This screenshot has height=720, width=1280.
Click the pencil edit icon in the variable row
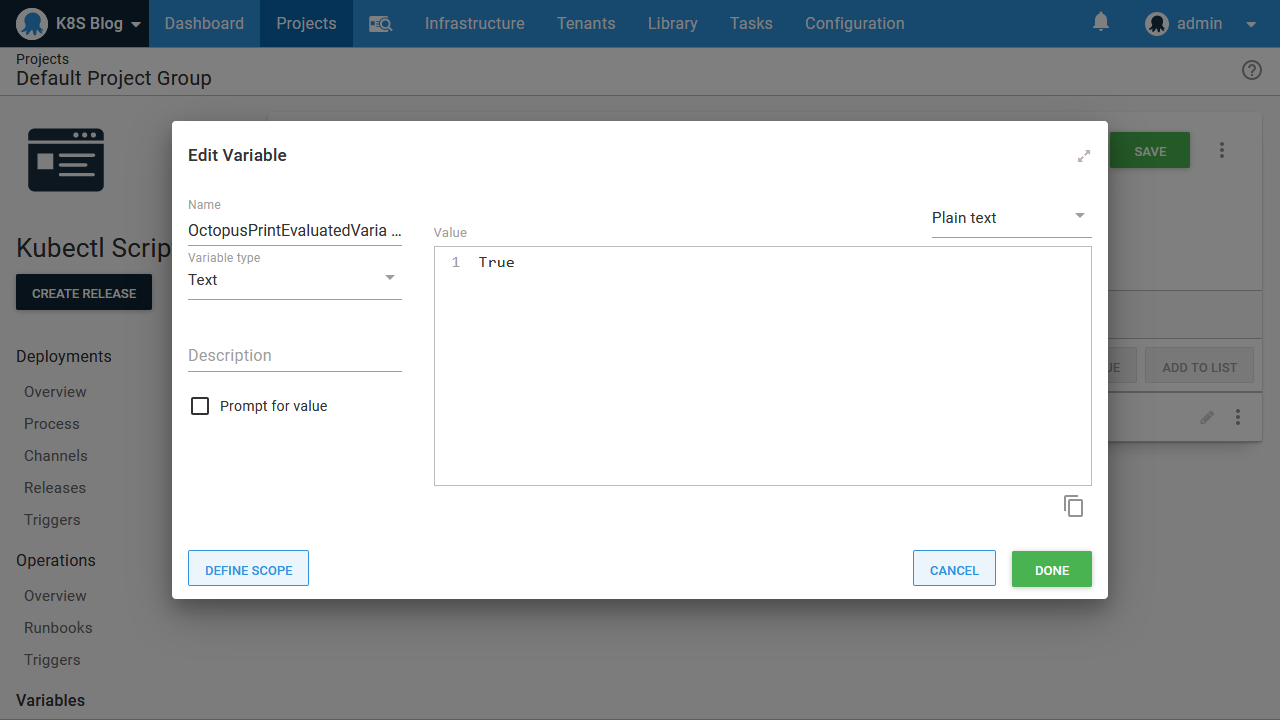click(1207, 417)
